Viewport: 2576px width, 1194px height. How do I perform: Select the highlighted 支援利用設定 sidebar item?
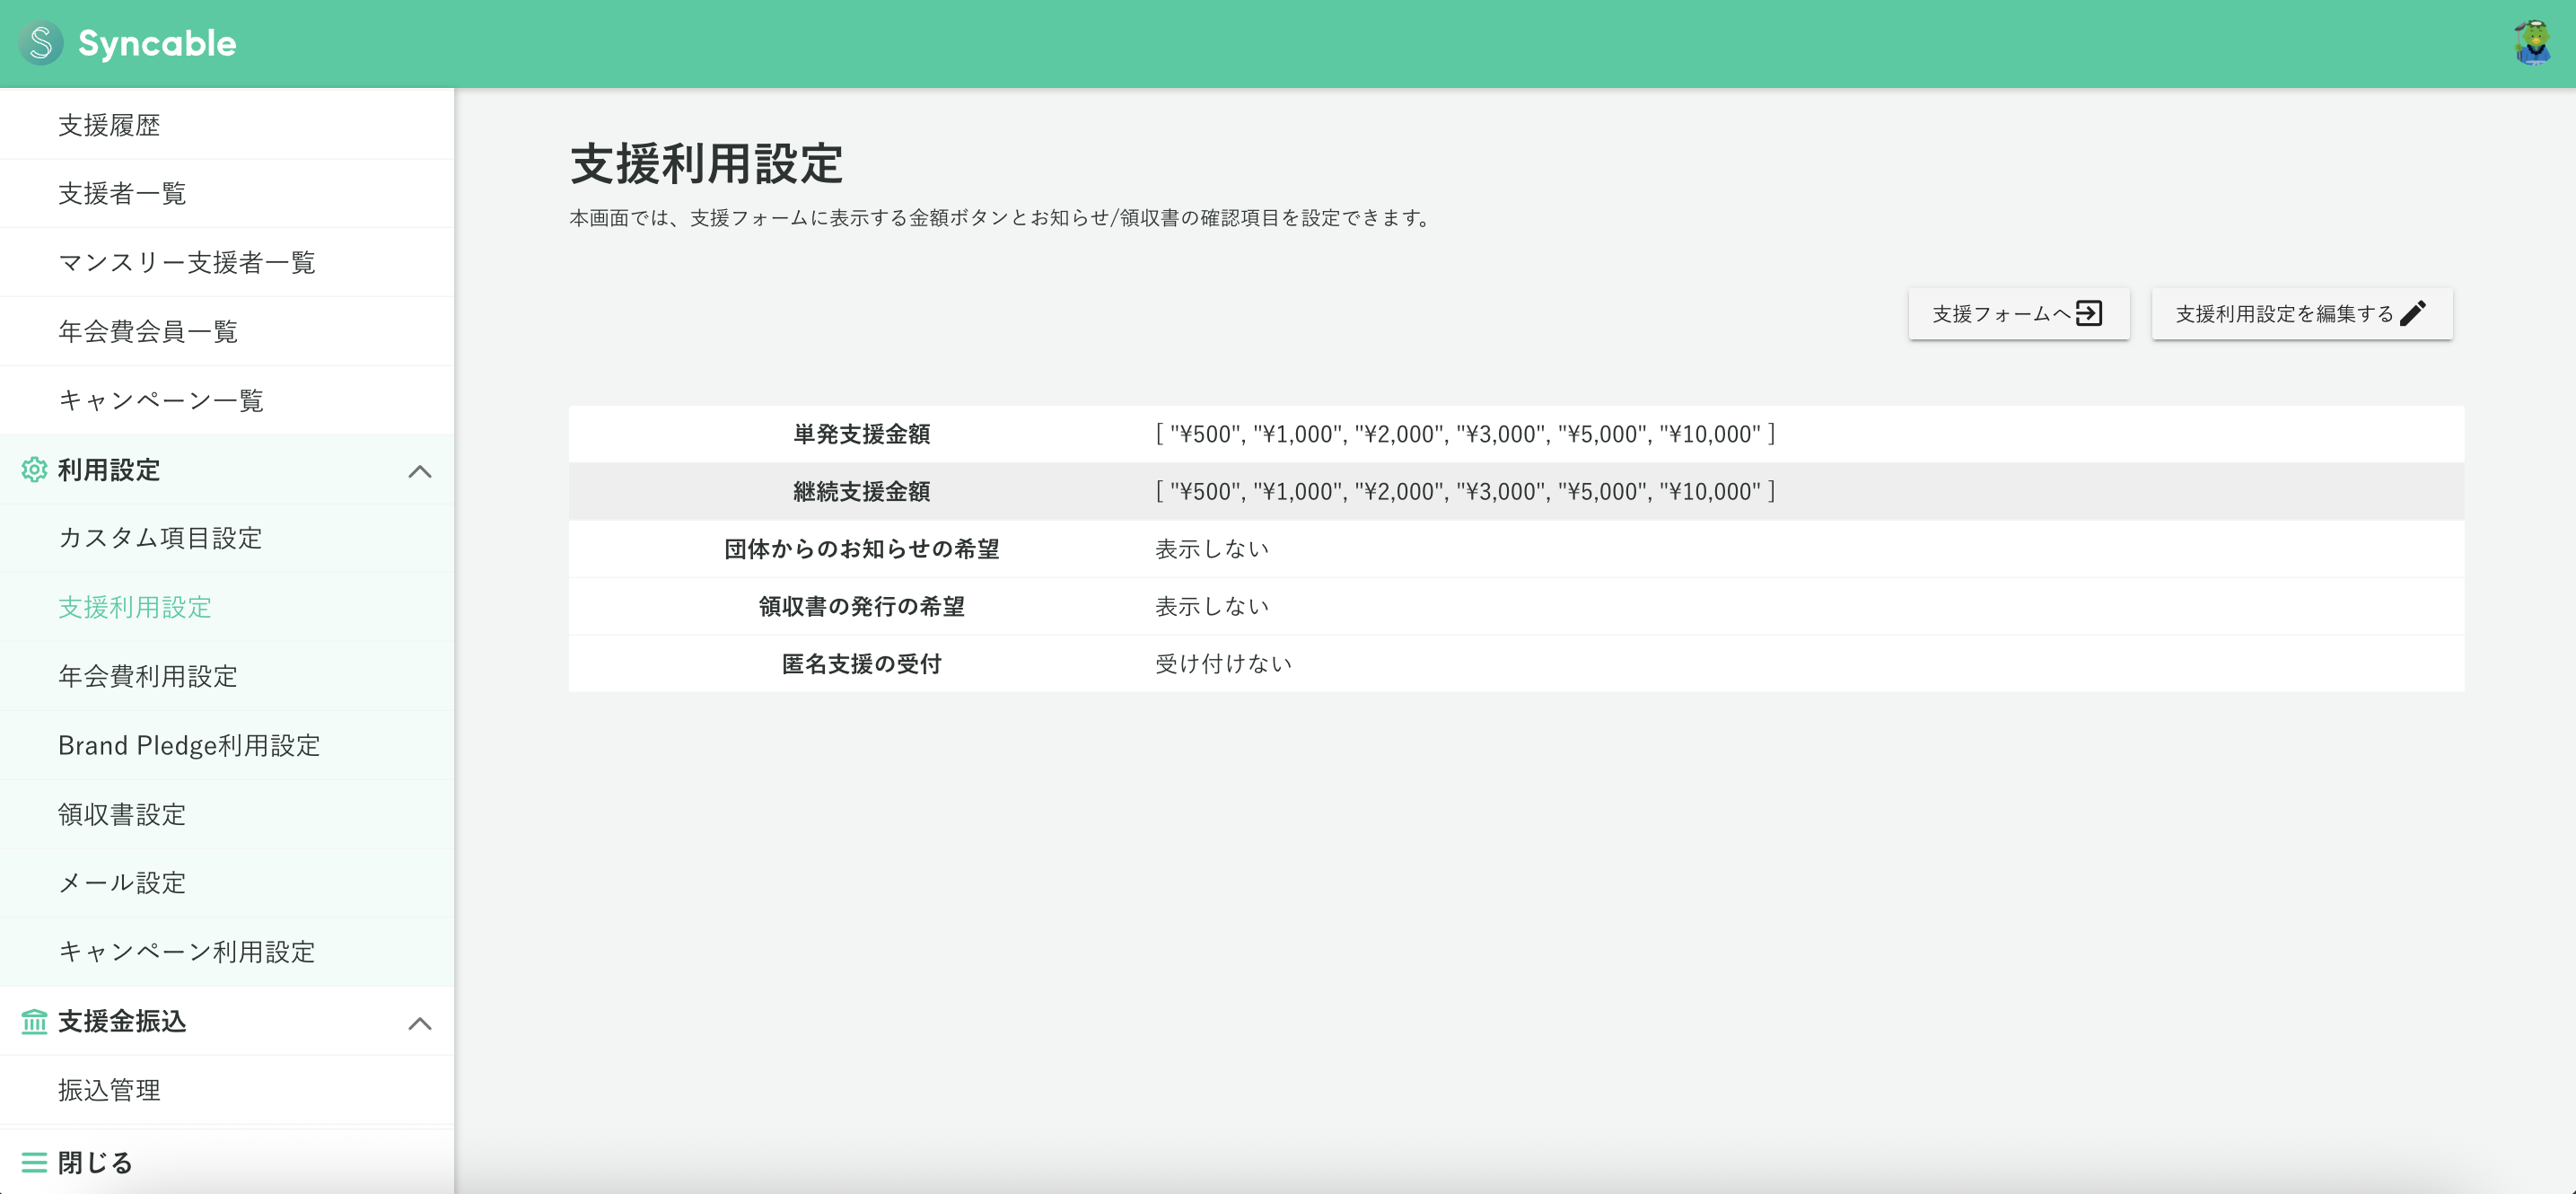[134, 607]
